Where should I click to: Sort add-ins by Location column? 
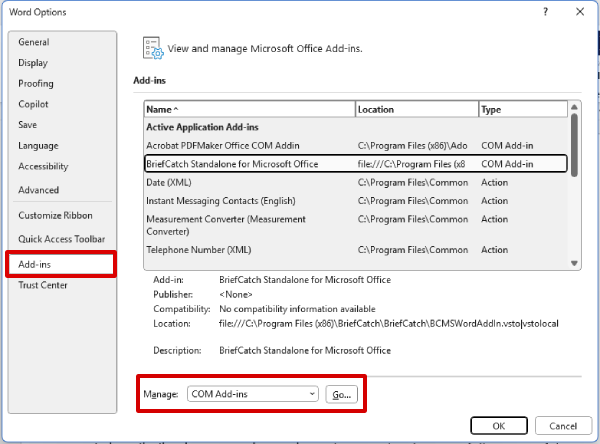click(x=417, y=109)
